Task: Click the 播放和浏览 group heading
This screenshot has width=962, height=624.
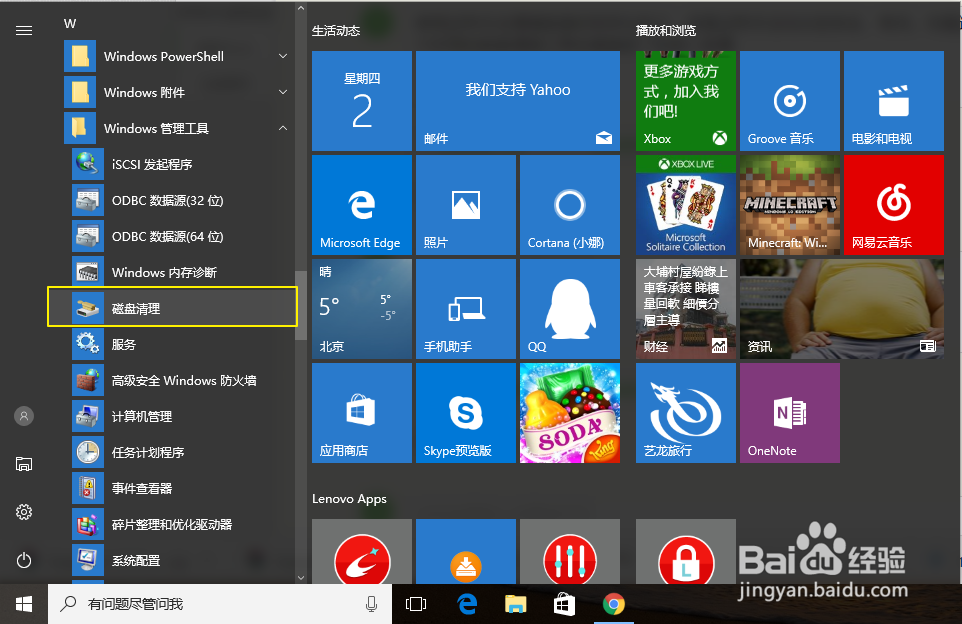Action: click(x=666, y=31)
